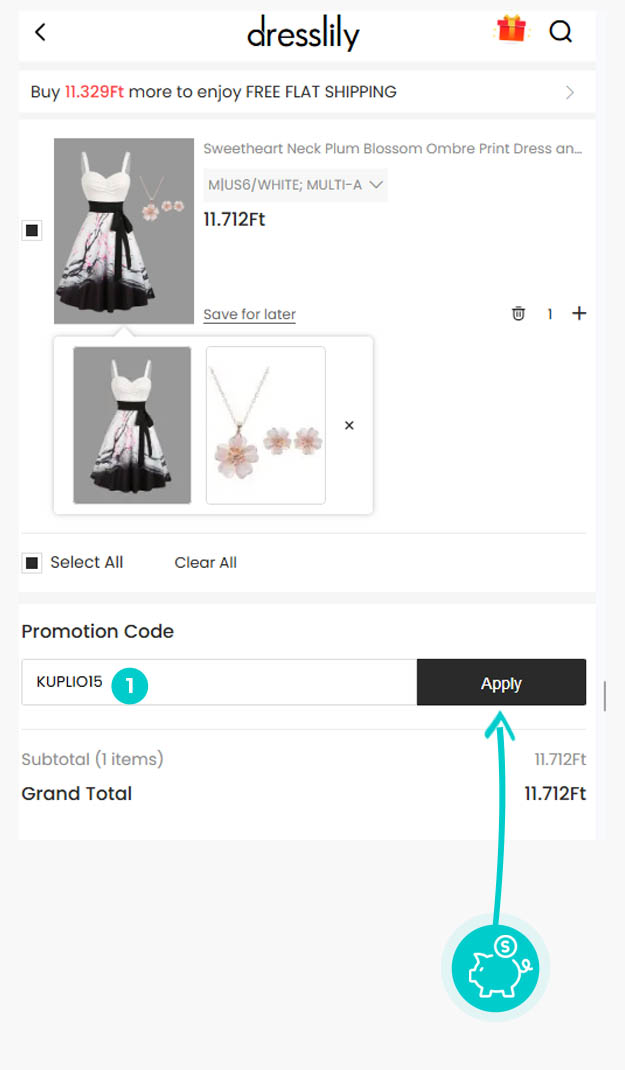Open search with the magnifier icon
Viewport: 625px width, 1070px height.
click(x=561, y=31)
